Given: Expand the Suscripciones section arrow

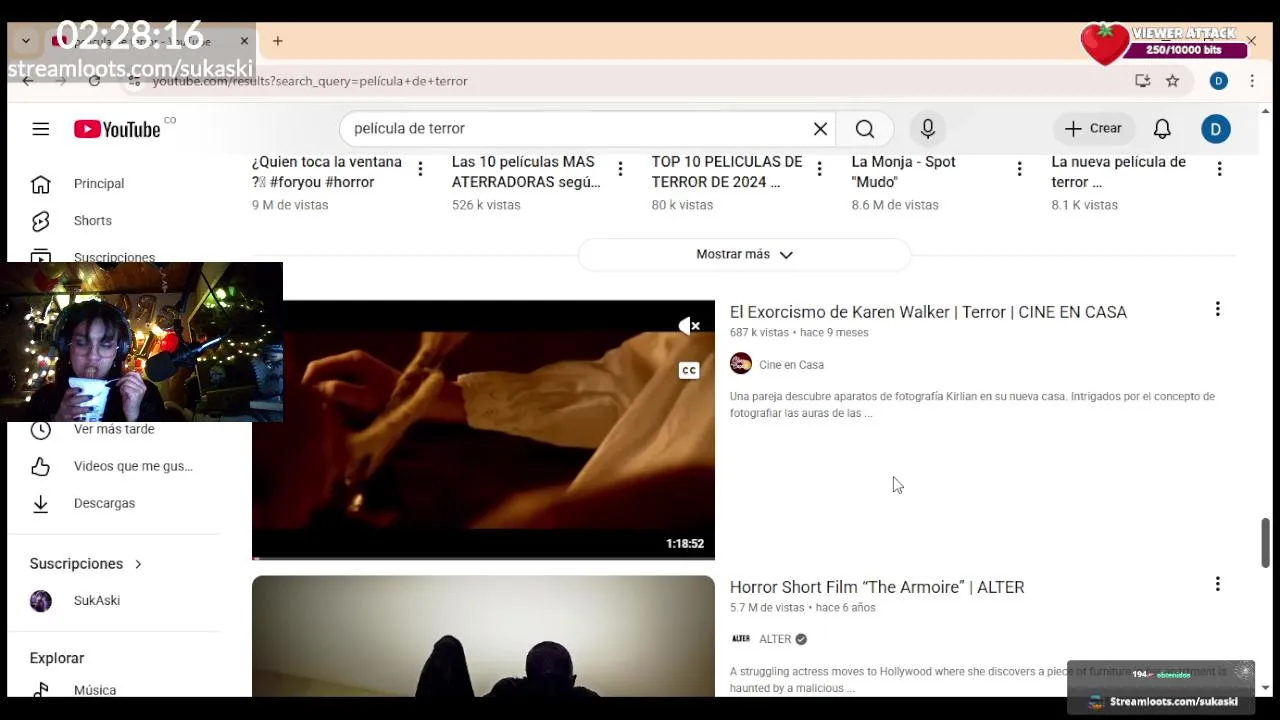Looking at the screenshot, I should point(138,564).
